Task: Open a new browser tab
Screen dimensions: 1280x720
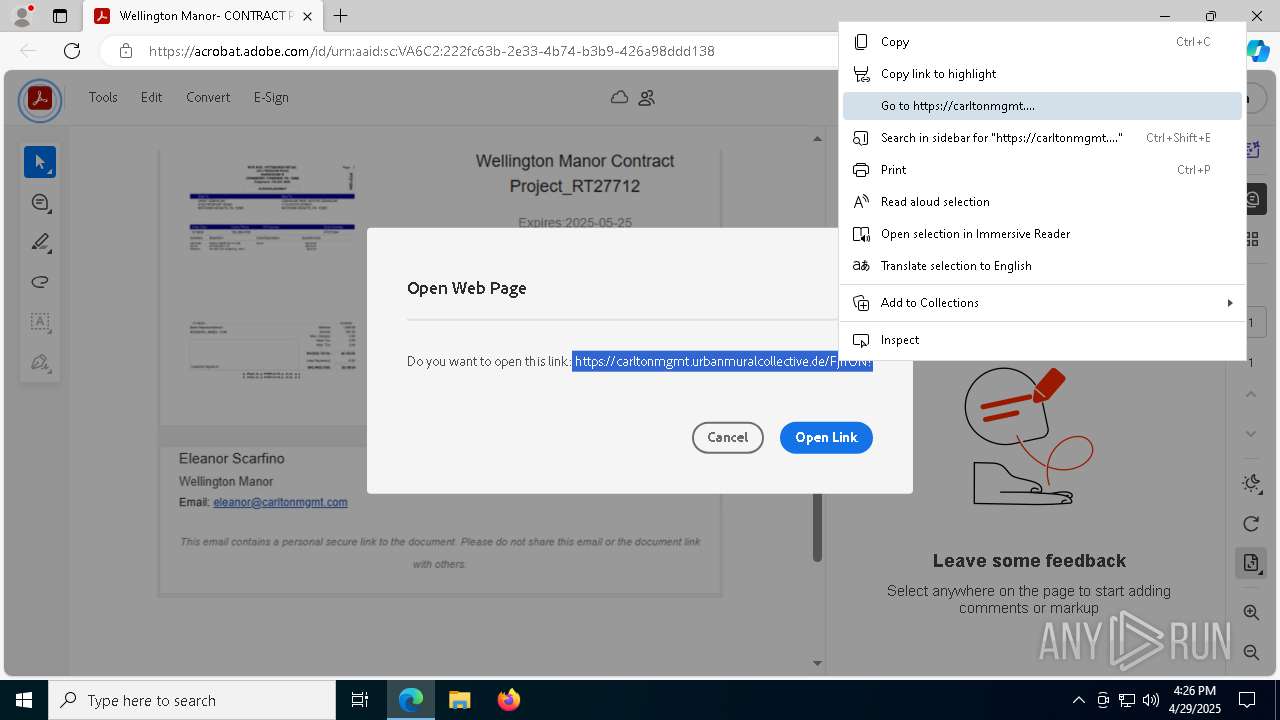Action: point(341,16)
